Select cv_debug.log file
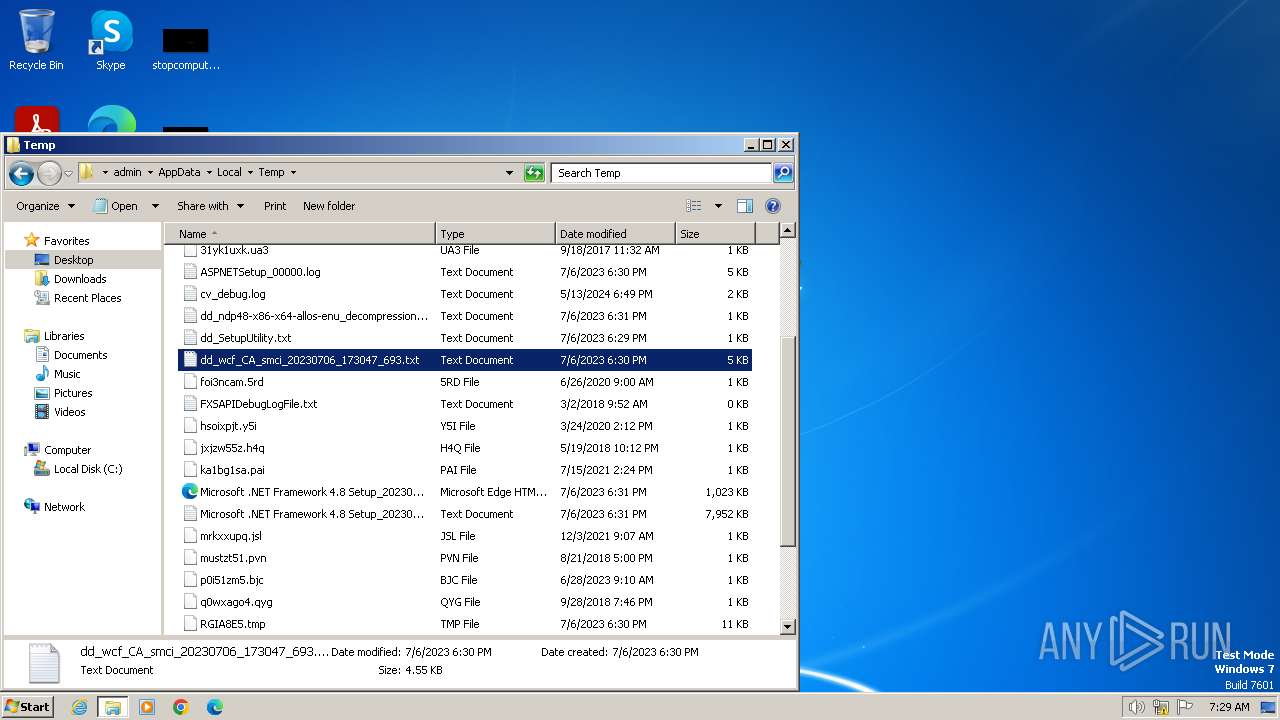Viewport: 1280px width, 720px height. point(233,294)
